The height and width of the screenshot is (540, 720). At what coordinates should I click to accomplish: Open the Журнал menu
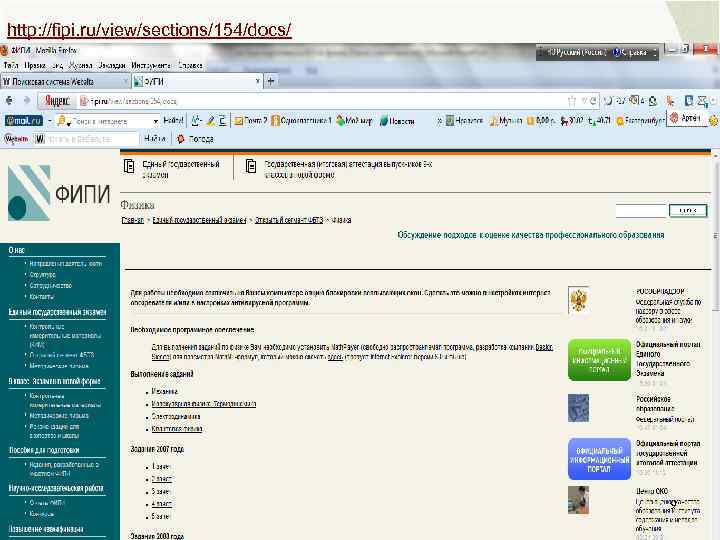tap(80, 65)
